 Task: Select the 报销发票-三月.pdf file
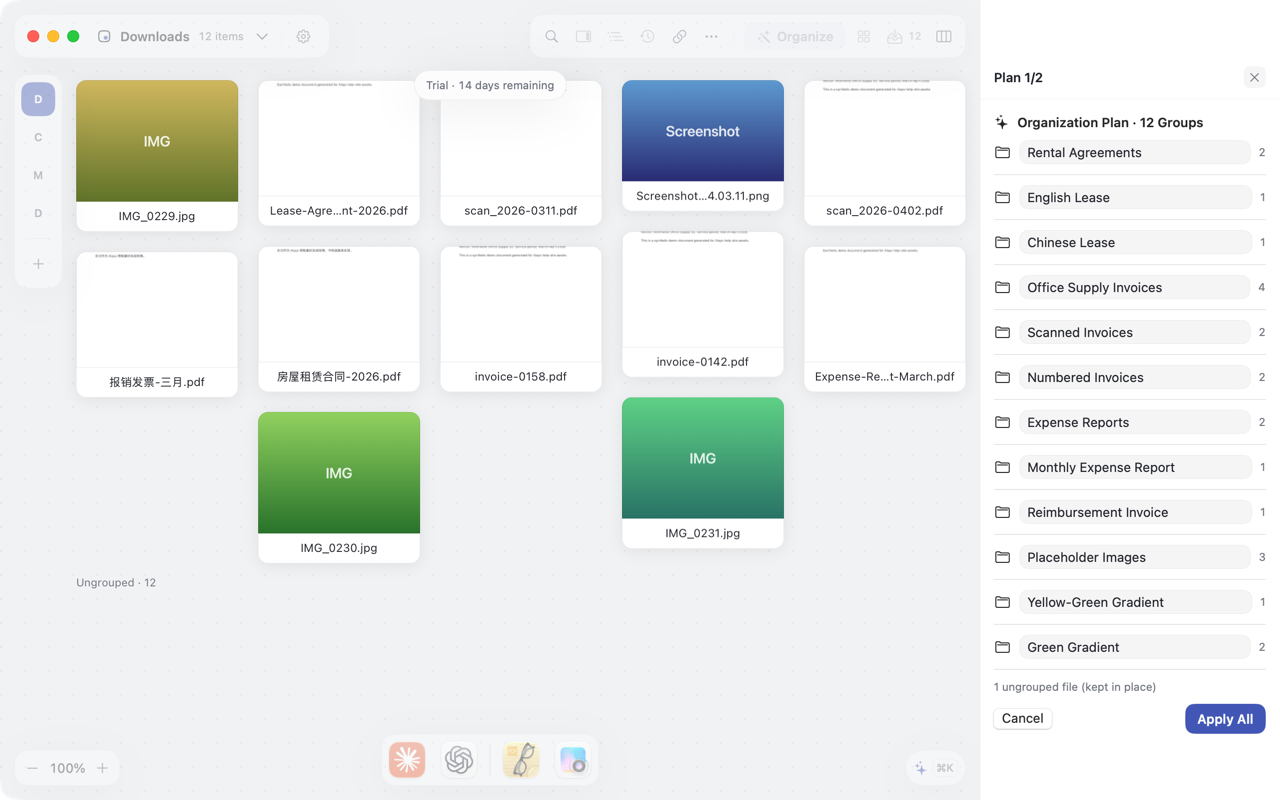[x=157, y=324]
